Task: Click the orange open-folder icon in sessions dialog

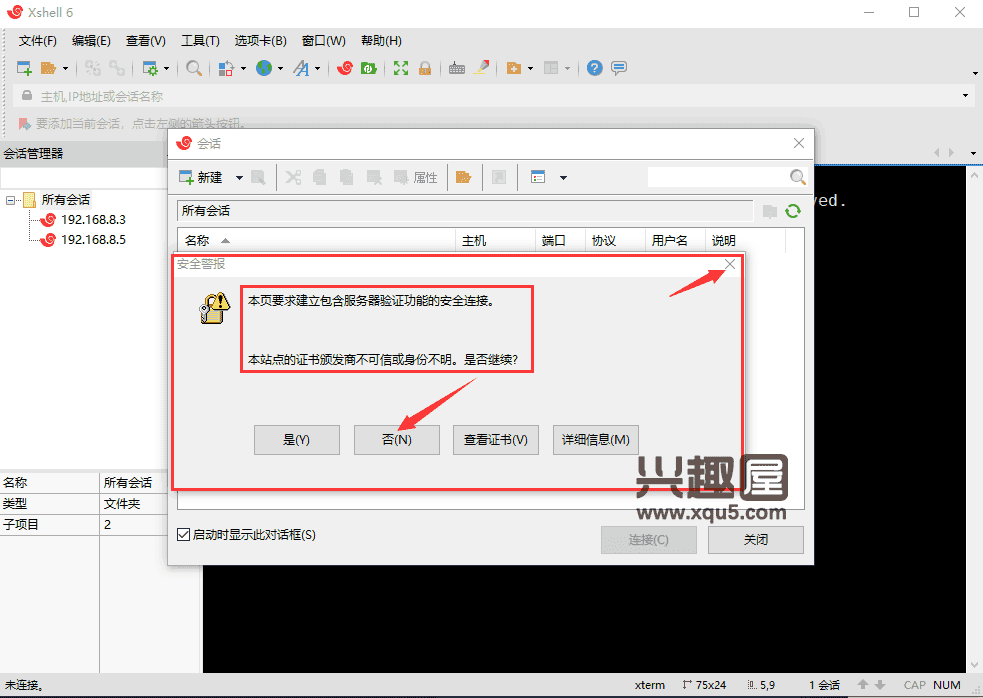Action: pyautogui.click(x=463, y=177)
